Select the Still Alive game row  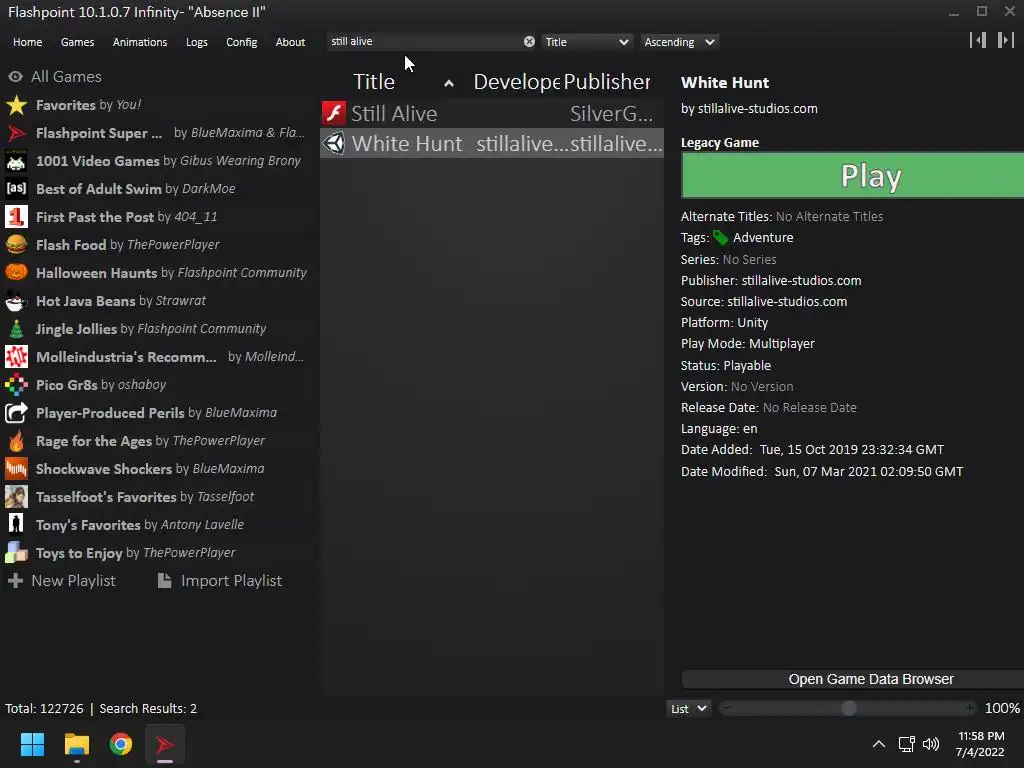click(x=492, y=114)
